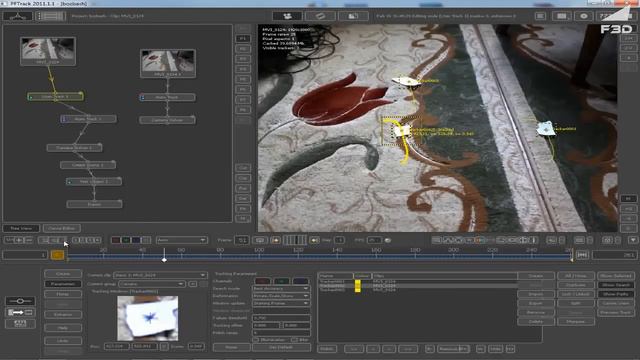Click the Delete button by tracker list
This screenshot has width=640, height=360.
pyautogui.click(x=536, y=321)
